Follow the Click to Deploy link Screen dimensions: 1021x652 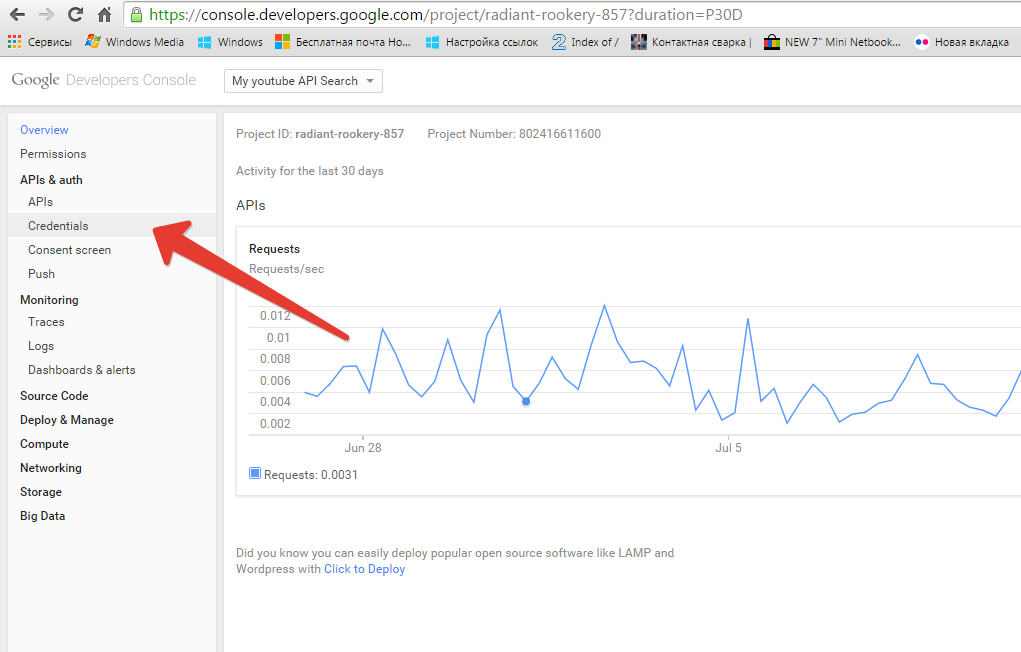click(x=365, y=569)
